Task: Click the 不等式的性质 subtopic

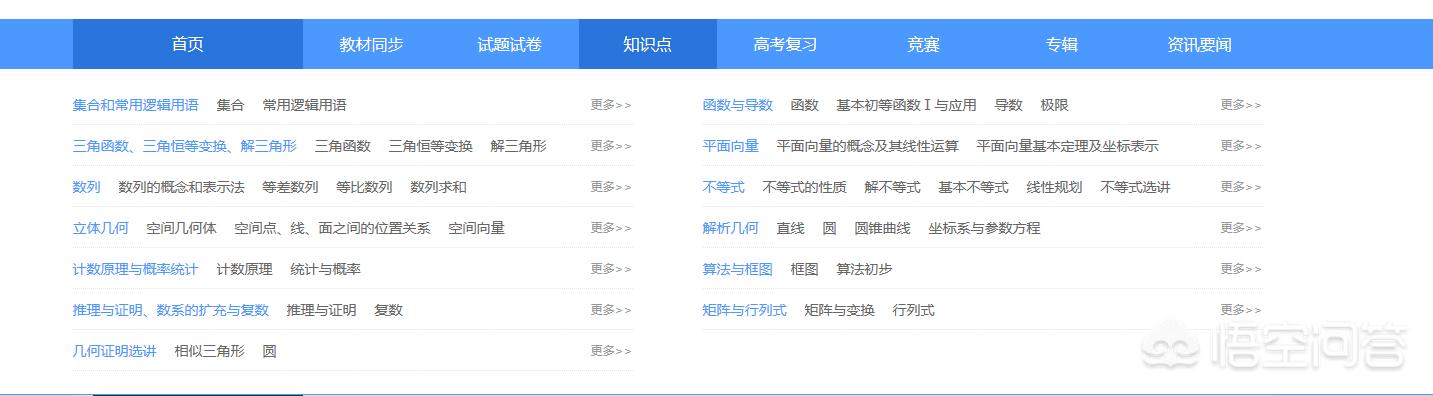Action: coord(805,186)
